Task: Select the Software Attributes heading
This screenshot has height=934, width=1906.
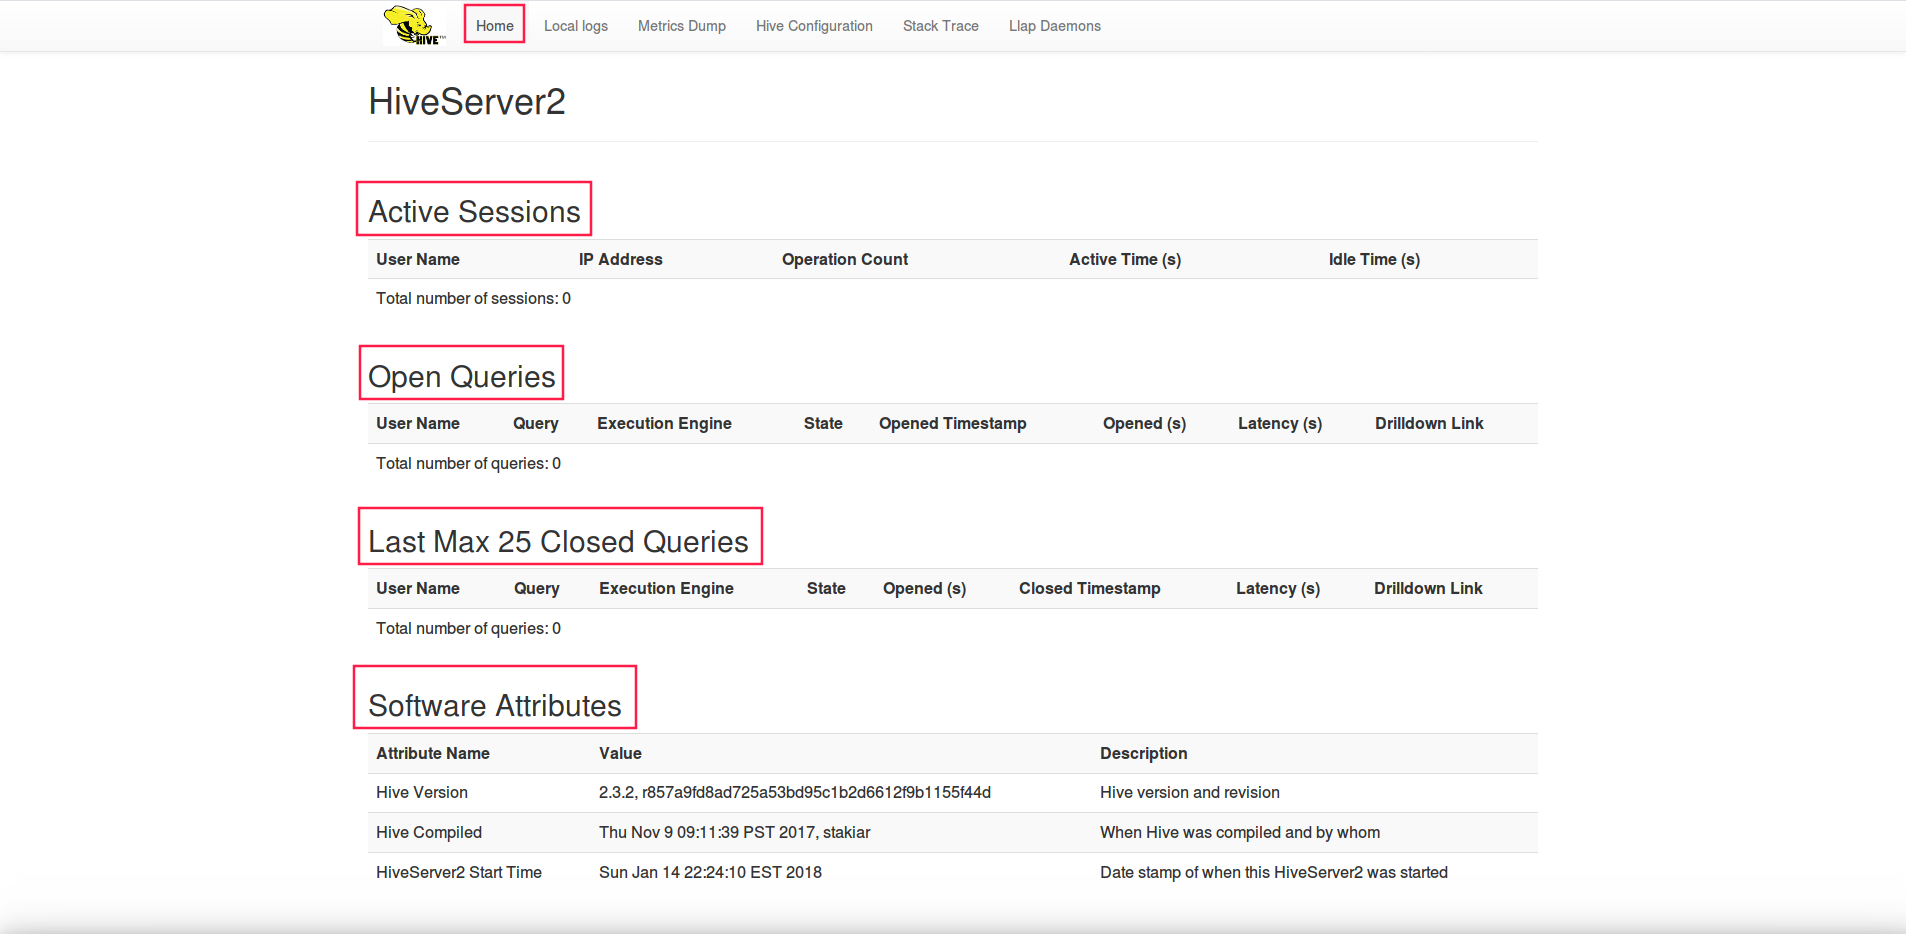Action: point(495,705)
